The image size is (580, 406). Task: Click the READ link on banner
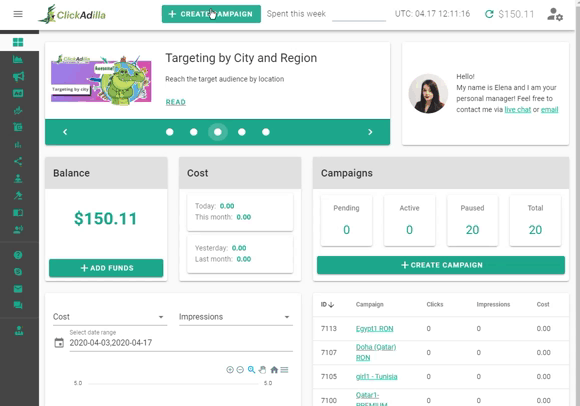tap(176, 102)
